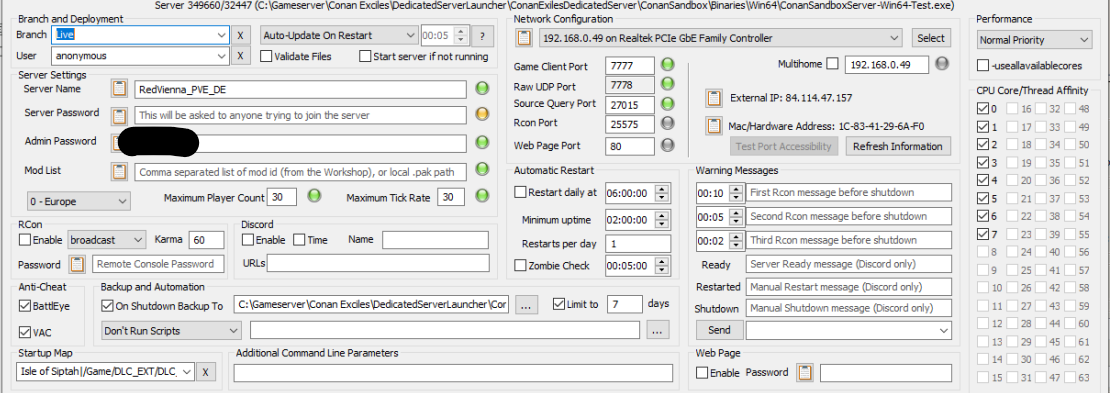
Task: Click clipboard icon beside Mac/Hardware Address
Action: (714, 126)
